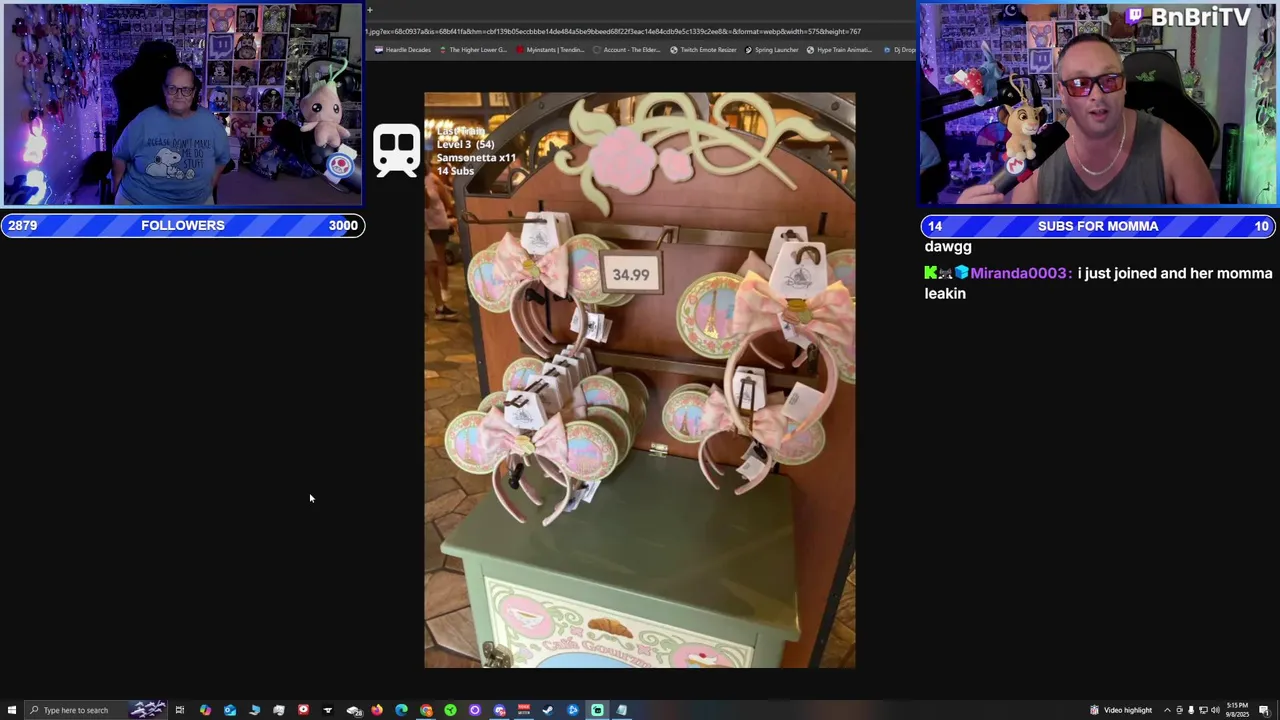This screenshot has height=720, width=1280.
Task: Click the left webcam feed
Action: click(182, 105)
